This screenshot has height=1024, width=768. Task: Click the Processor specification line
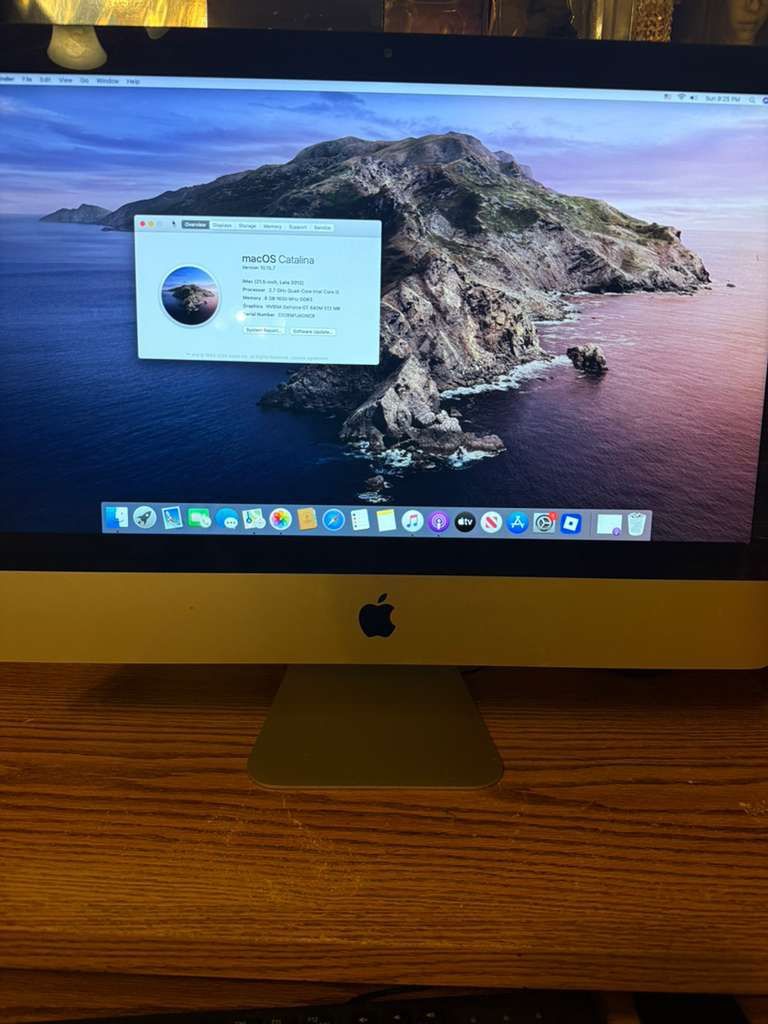point(291,290)
